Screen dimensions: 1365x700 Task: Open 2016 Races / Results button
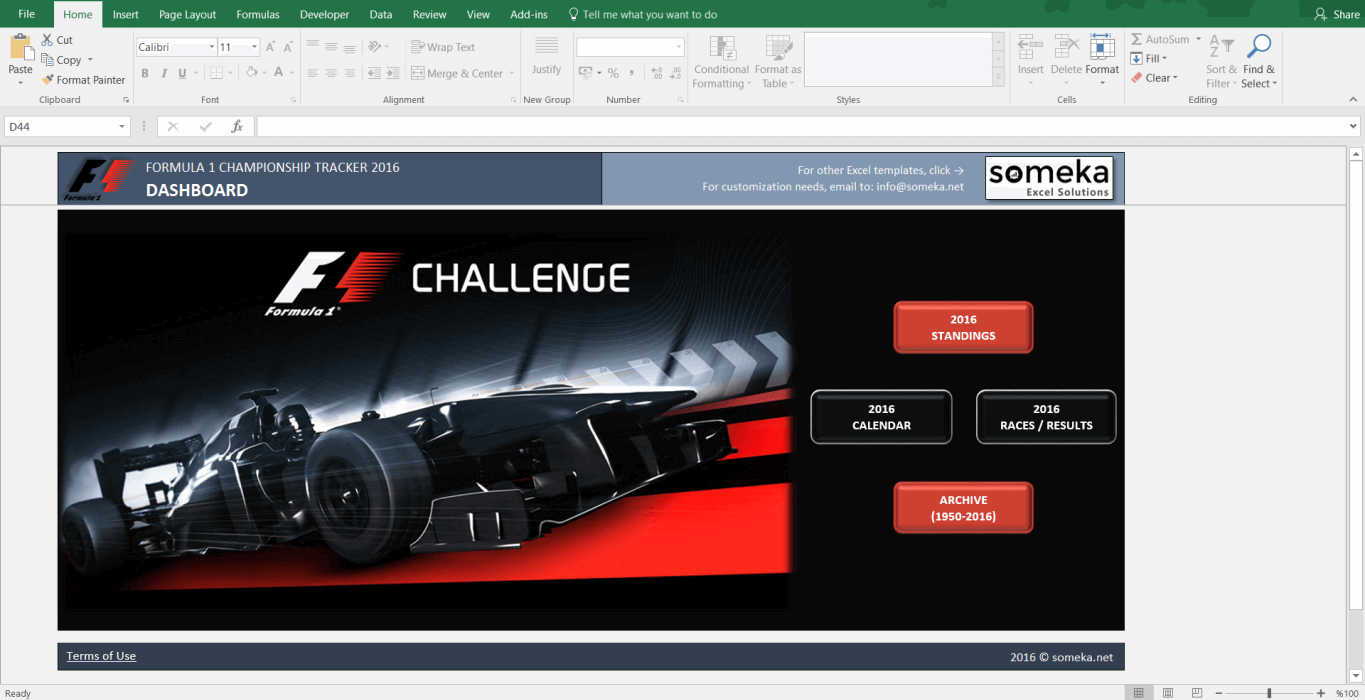[1046, 417]
